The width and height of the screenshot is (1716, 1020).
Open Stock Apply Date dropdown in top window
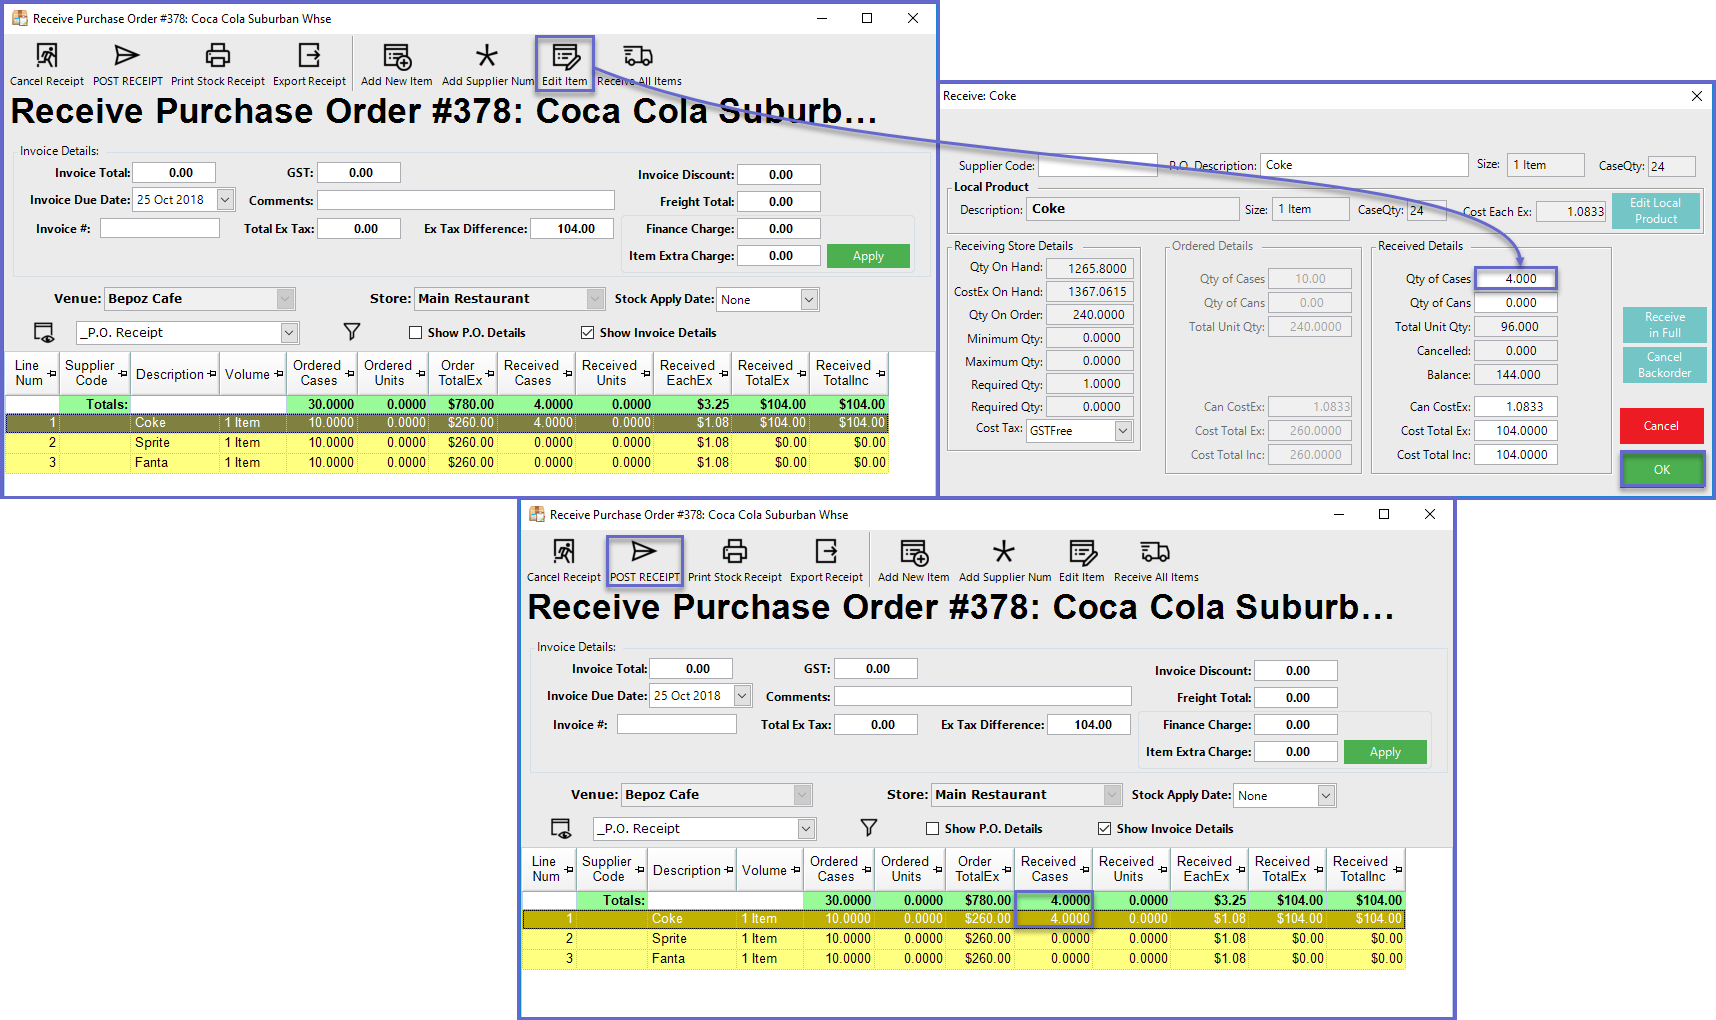pos(810,300)
